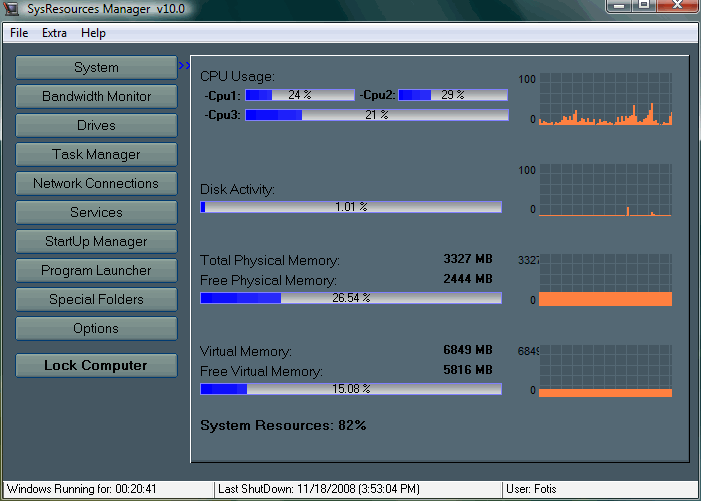Screen dimensions: 701x501
Task: Open the Network Connections section
Action: (97, 184)
